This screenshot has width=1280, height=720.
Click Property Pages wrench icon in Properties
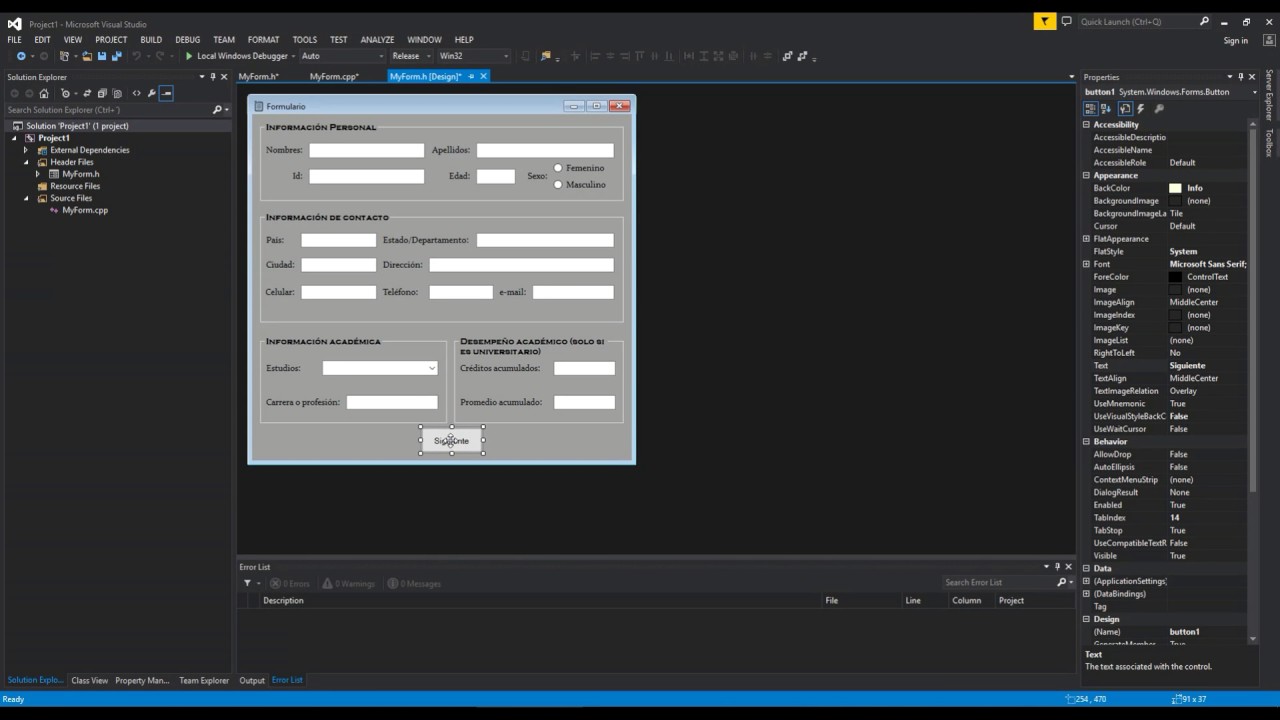(x=1159, y=109)
